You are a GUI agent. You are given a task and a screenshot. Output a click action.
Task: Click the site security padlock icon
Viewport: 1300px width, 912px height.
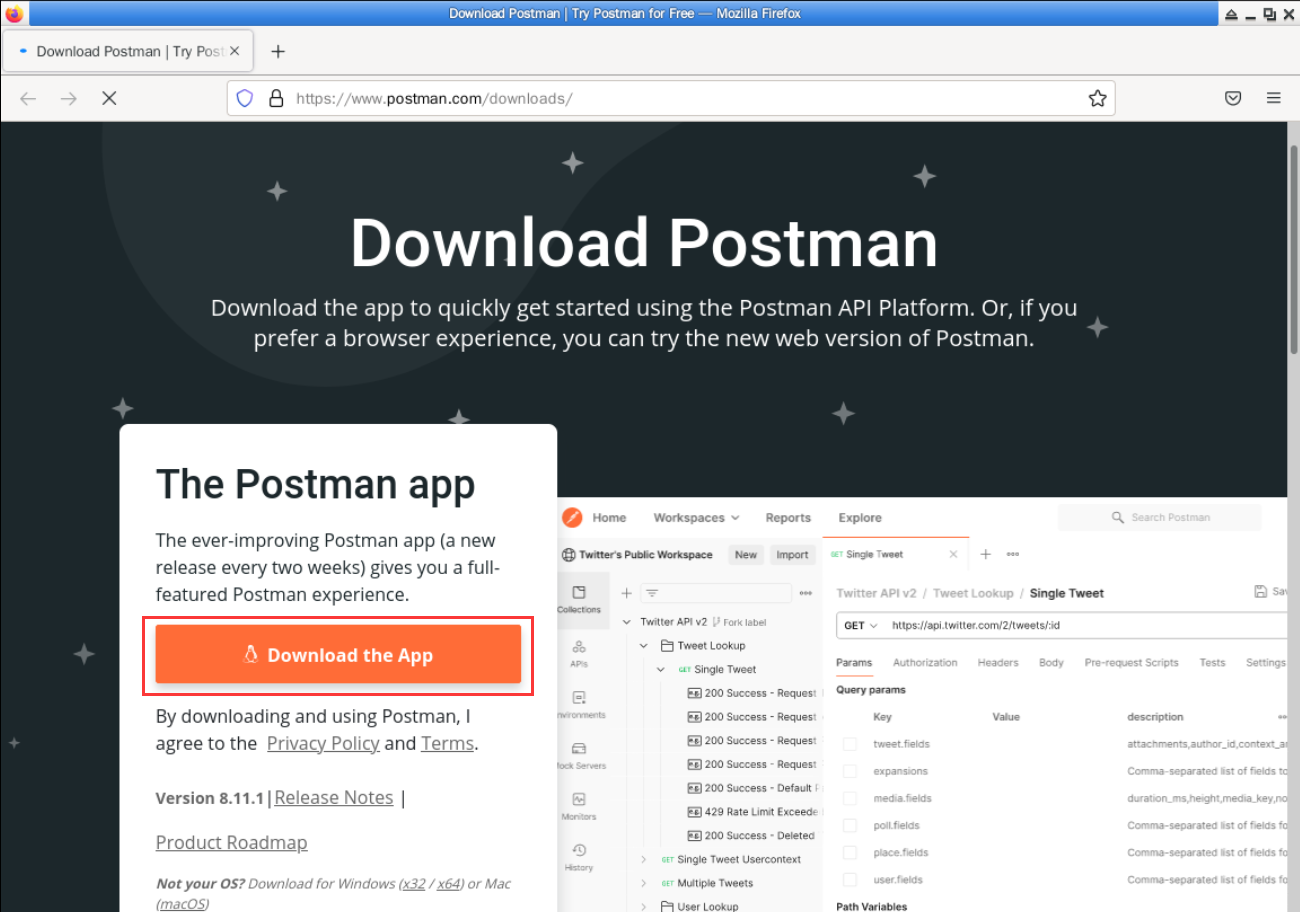(275, 98)
